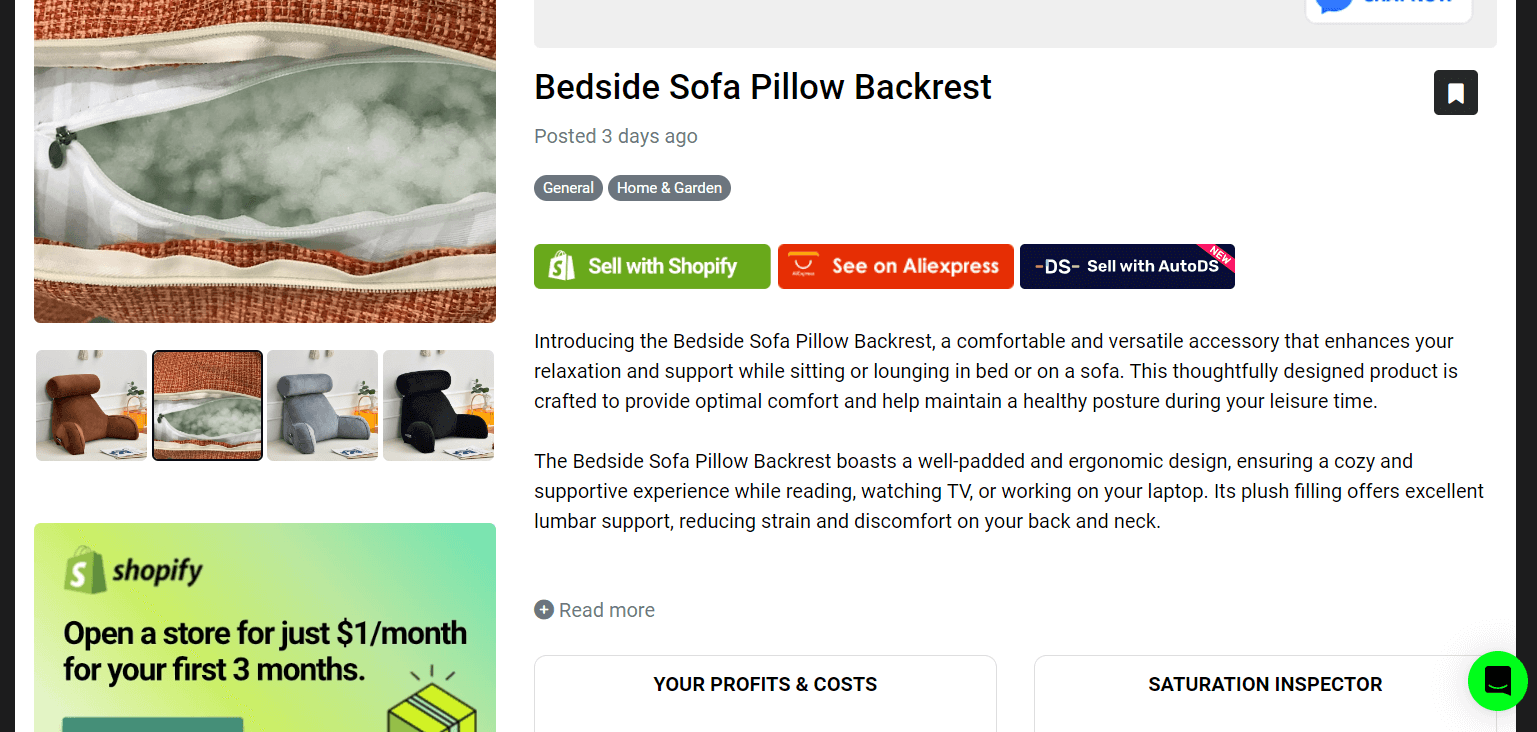Open the Home & Garden category tag
The image size is (1537, 732).
click(x=669, y=188)
